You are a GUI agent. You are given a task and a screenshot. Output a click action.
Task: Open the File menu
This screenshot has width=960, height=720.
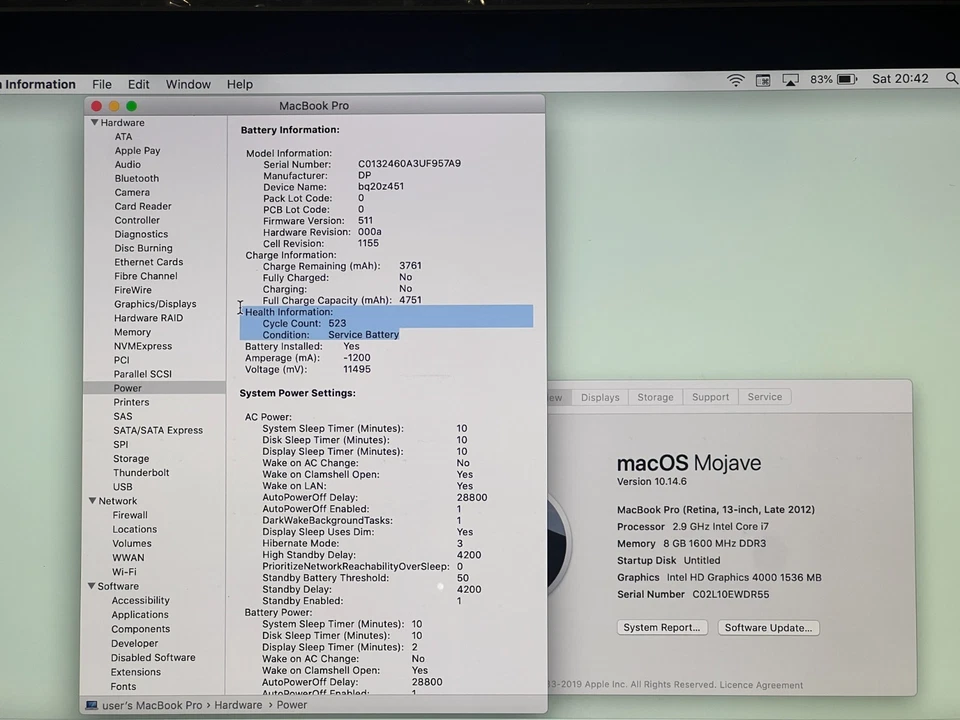pos(102,84)
